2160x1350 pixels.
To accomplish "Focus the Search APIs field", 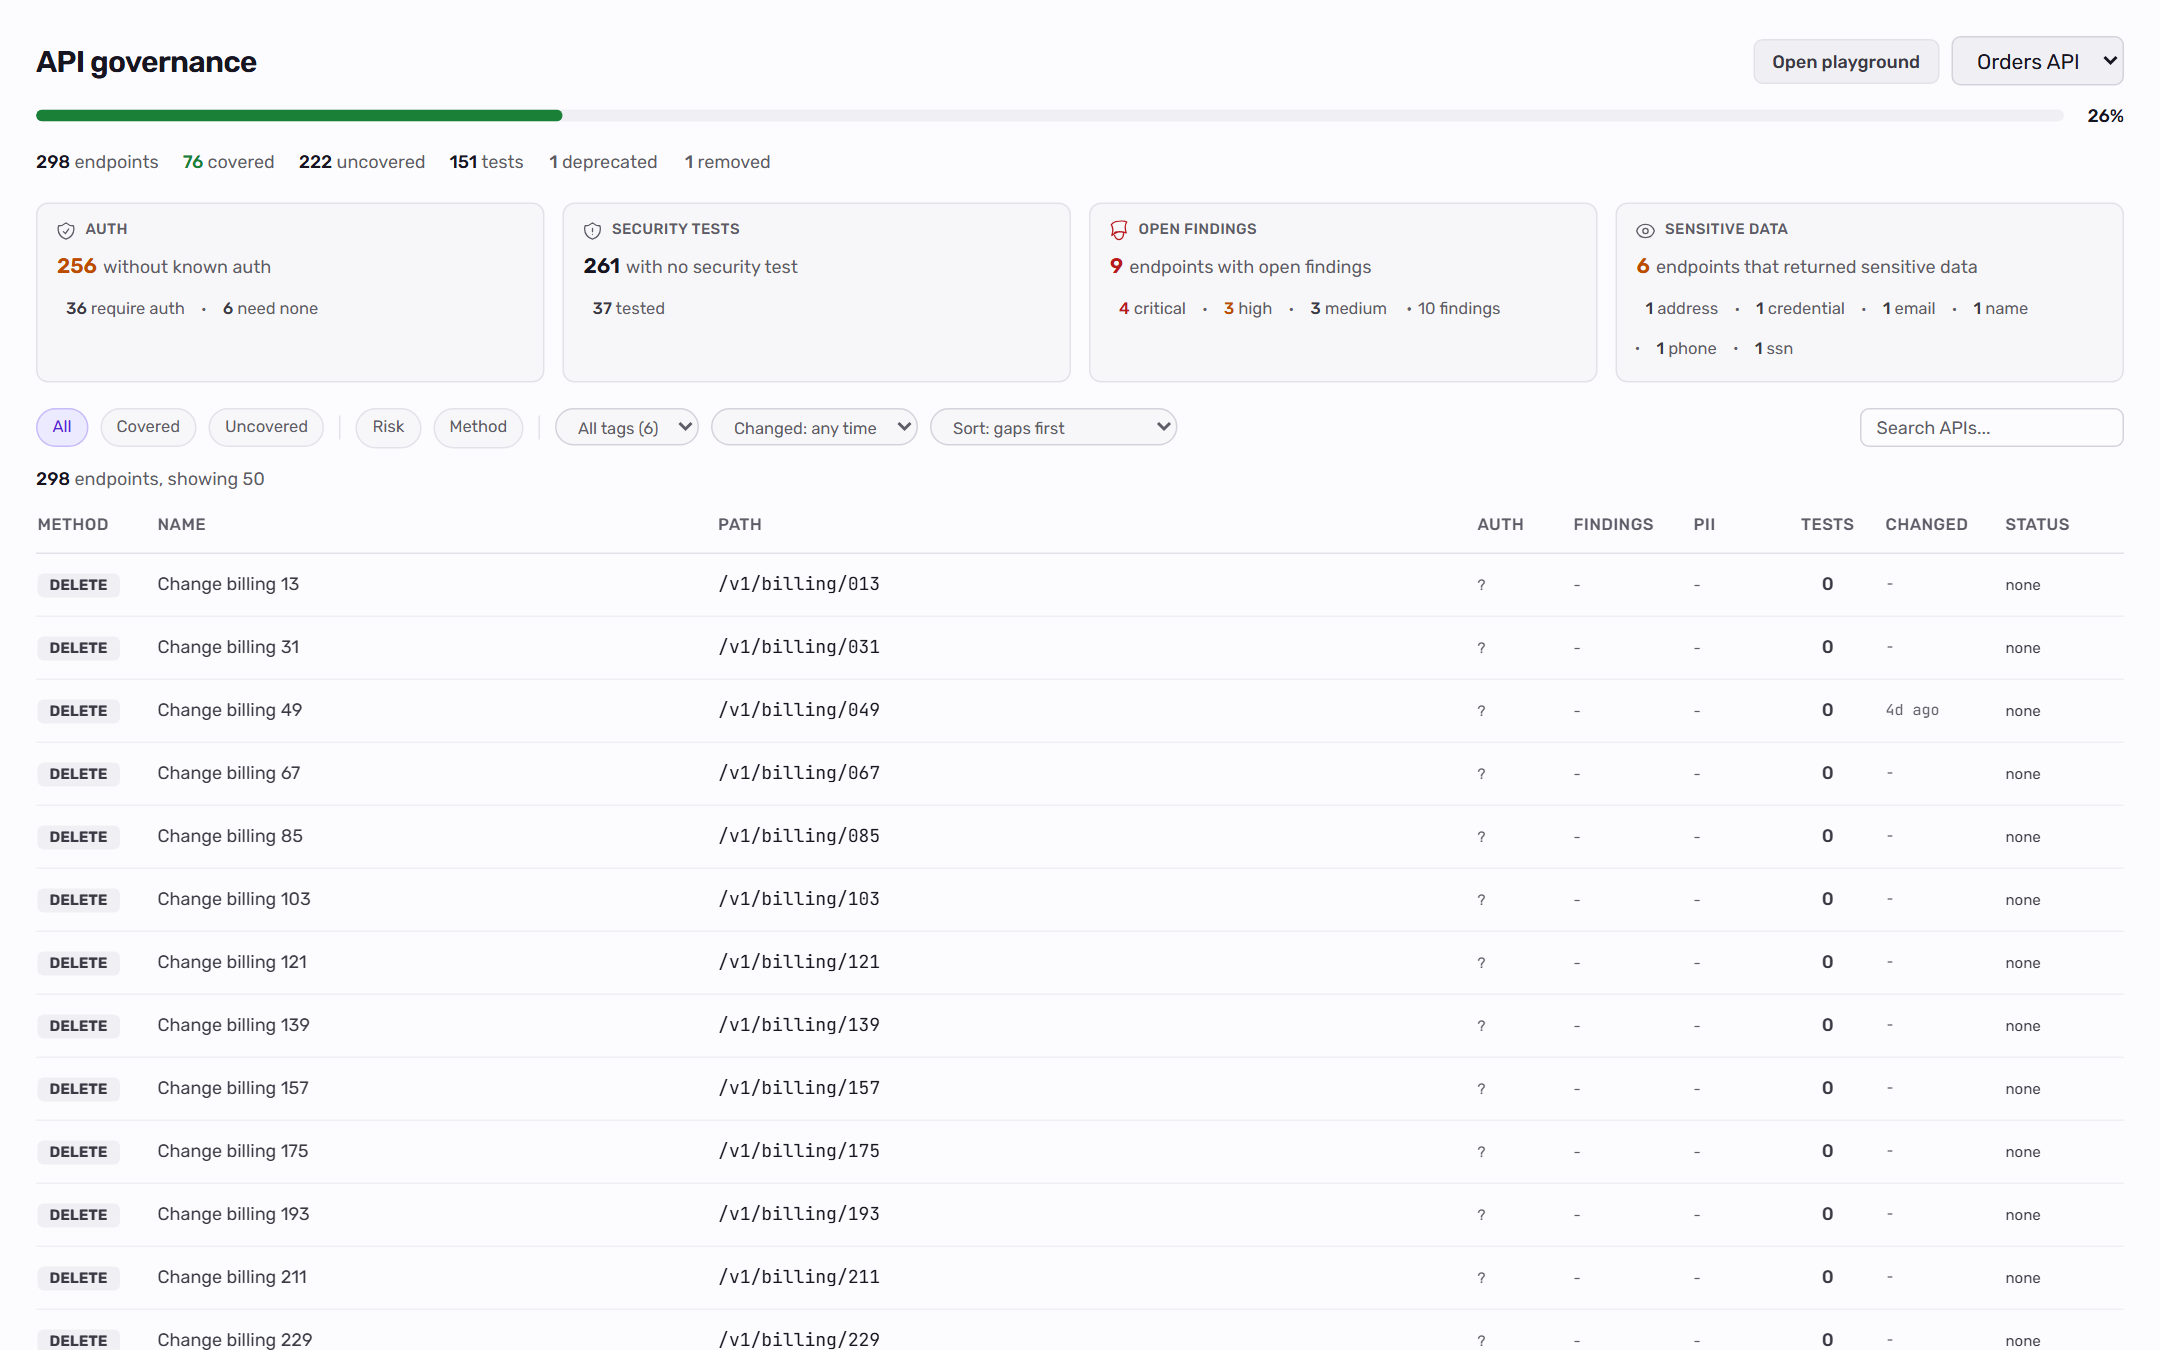I will (x=1991, y=427).
